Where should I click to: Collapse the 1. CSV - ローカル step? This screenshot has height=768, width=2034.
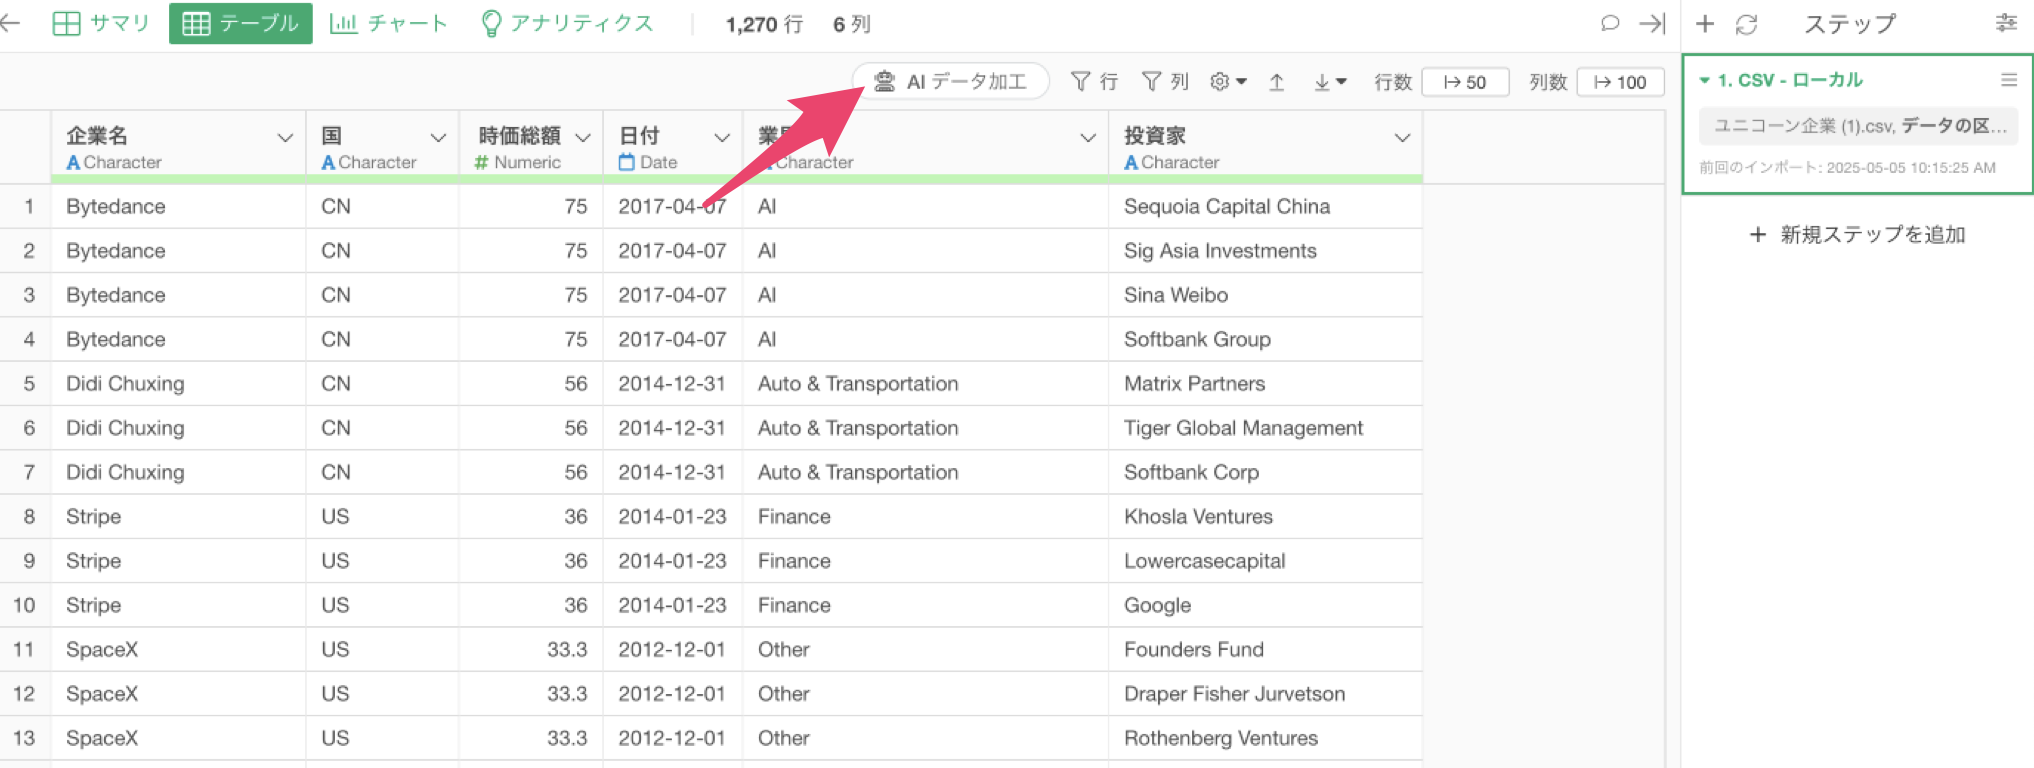[1704, 80]
